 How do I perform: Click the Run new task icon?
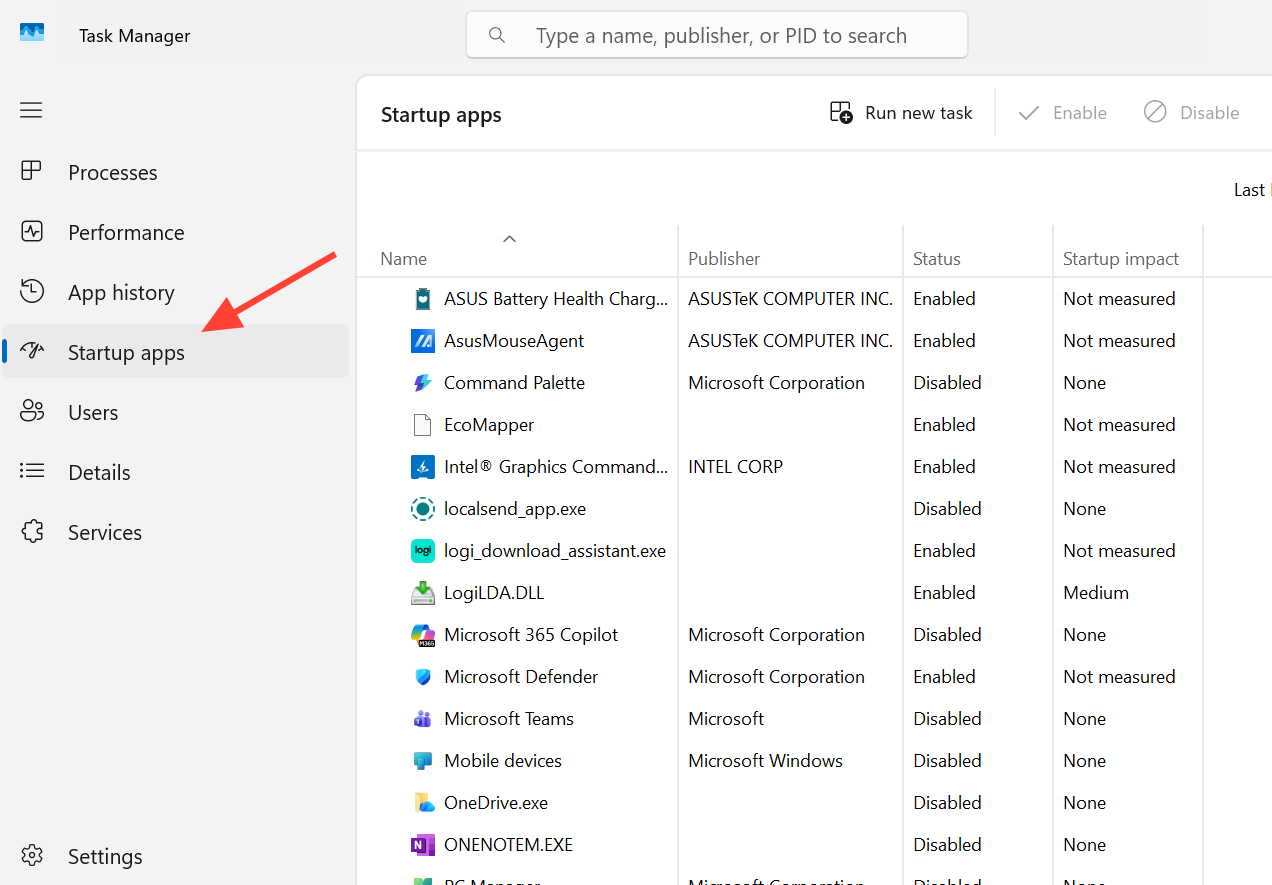point(841,112)
